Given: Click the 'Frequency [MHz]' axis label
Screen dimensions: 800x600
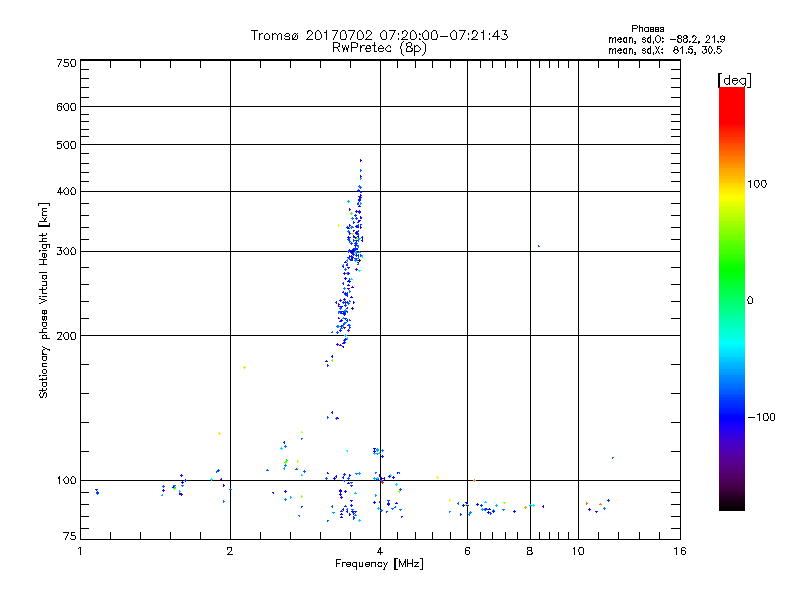Looking at the screenshot, I should coord(379,564).
